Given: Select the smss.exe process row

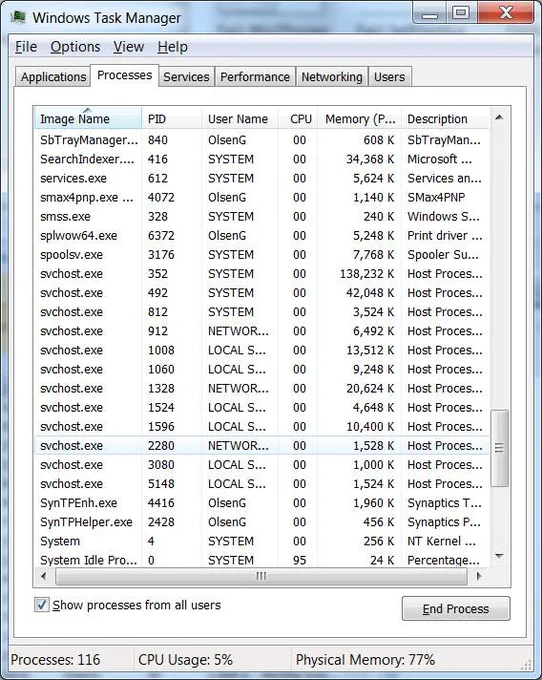Looking at the screenshot, I should click(x=261, y=216).
